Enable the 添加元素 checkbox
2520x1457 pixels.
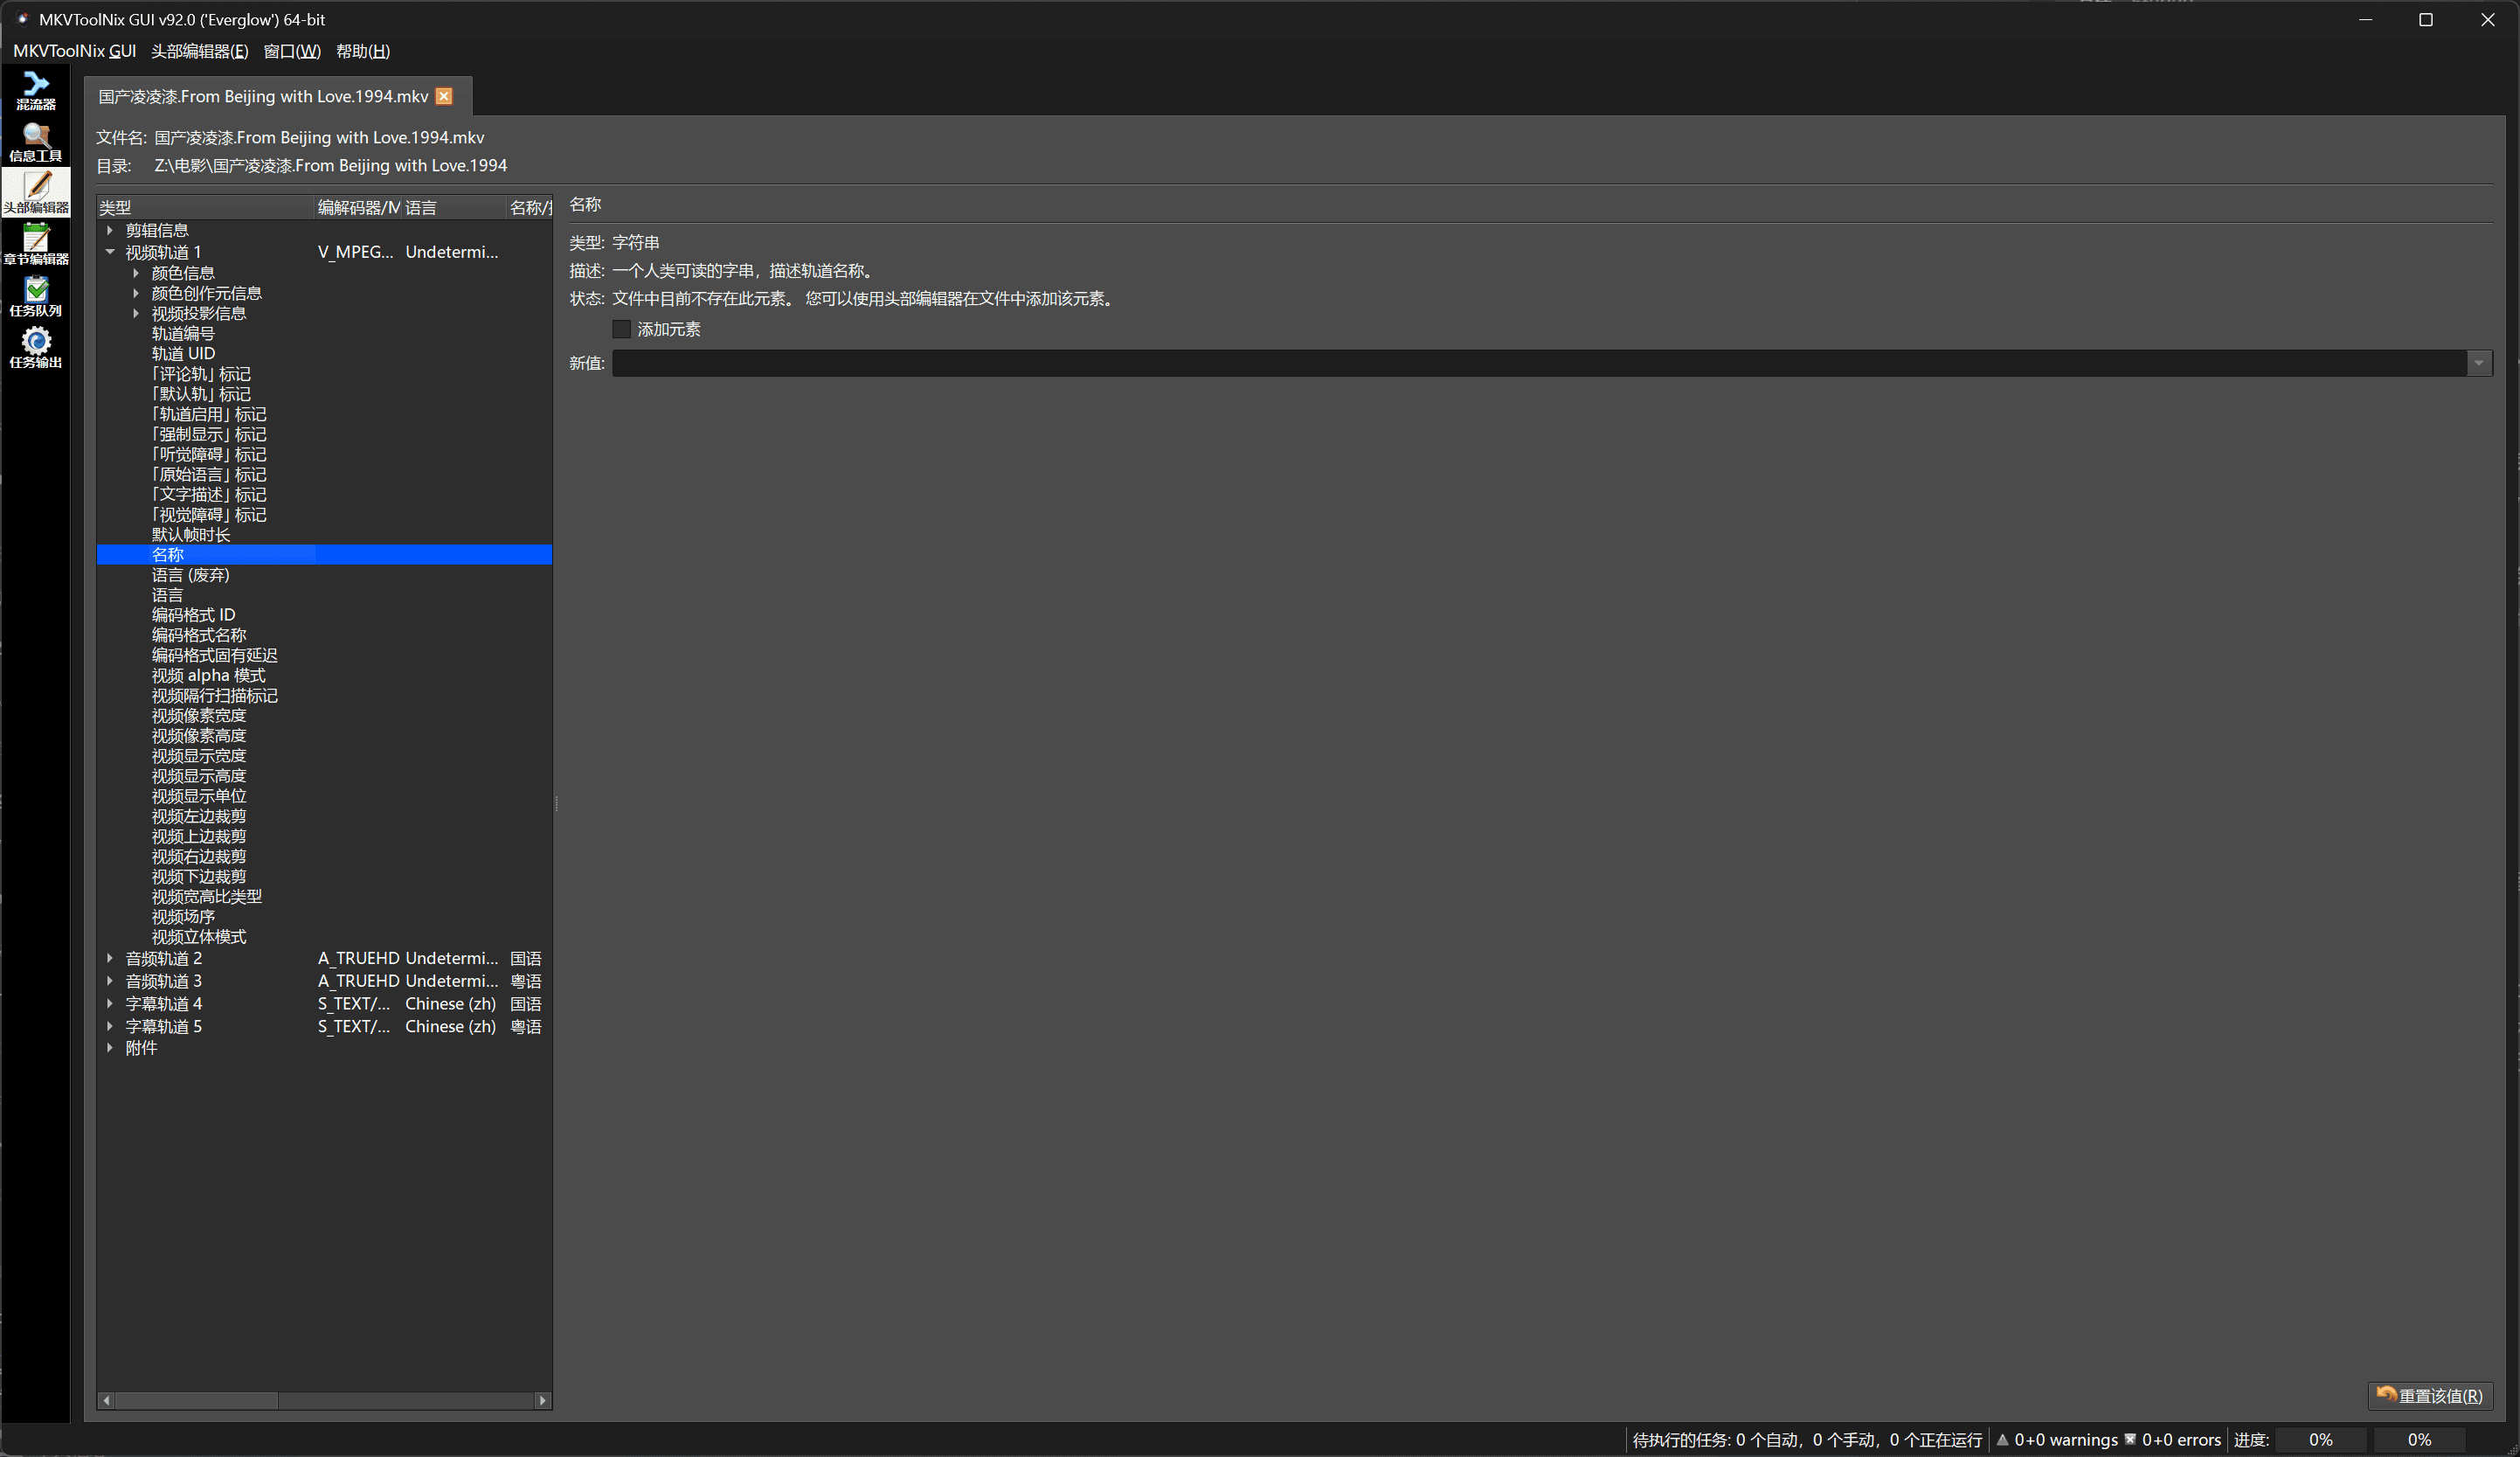click(621, 329)
